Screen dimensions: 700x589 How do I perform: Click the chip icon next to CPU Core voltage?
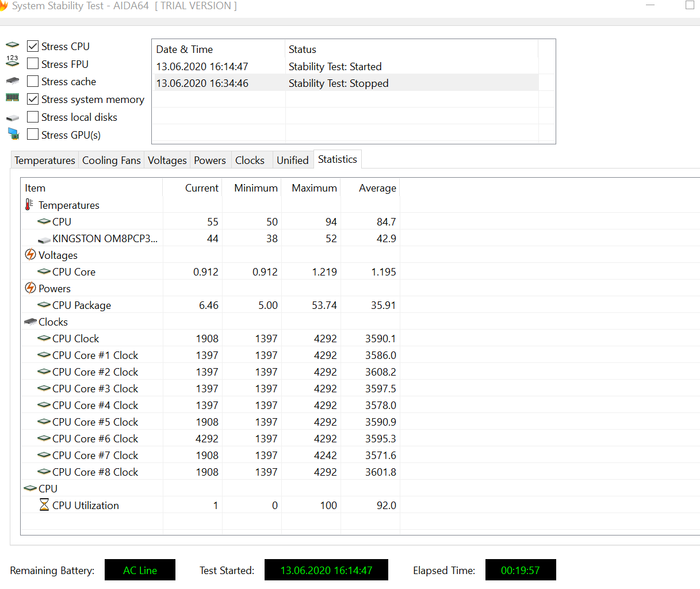(44, 271)
